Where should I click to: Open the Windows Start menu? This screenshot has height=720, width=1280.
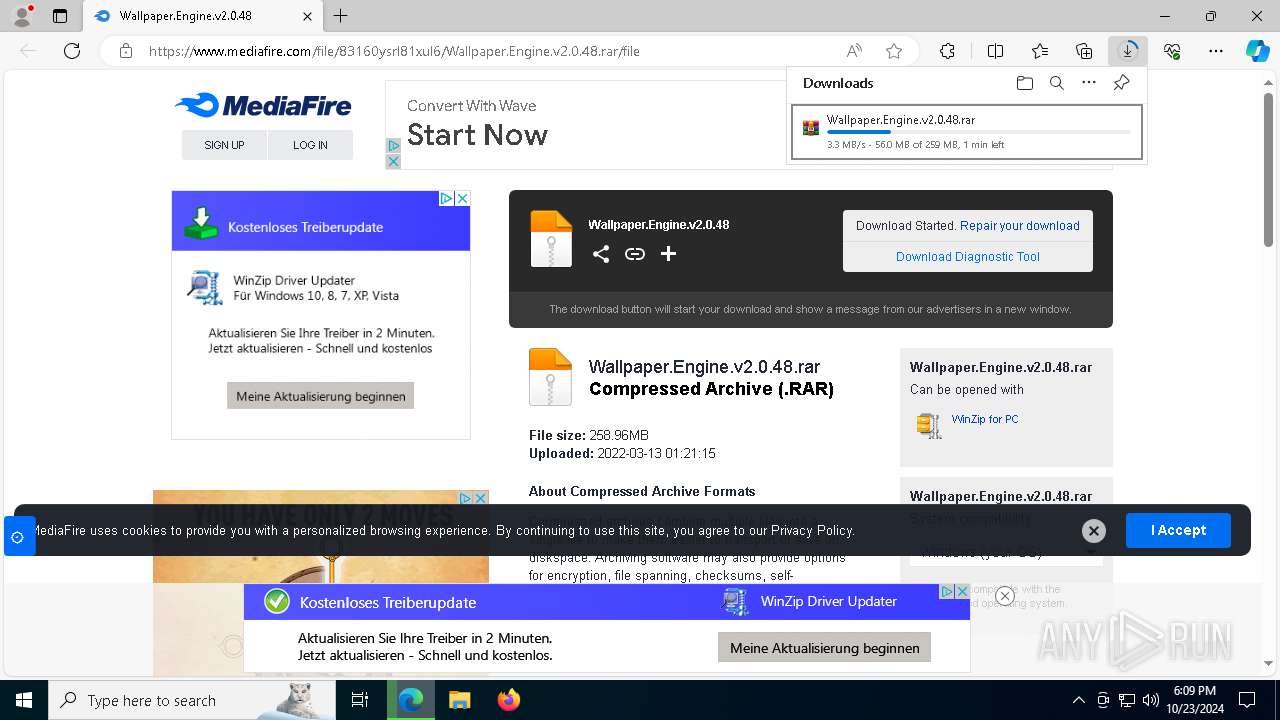click(x=24, y=700)
